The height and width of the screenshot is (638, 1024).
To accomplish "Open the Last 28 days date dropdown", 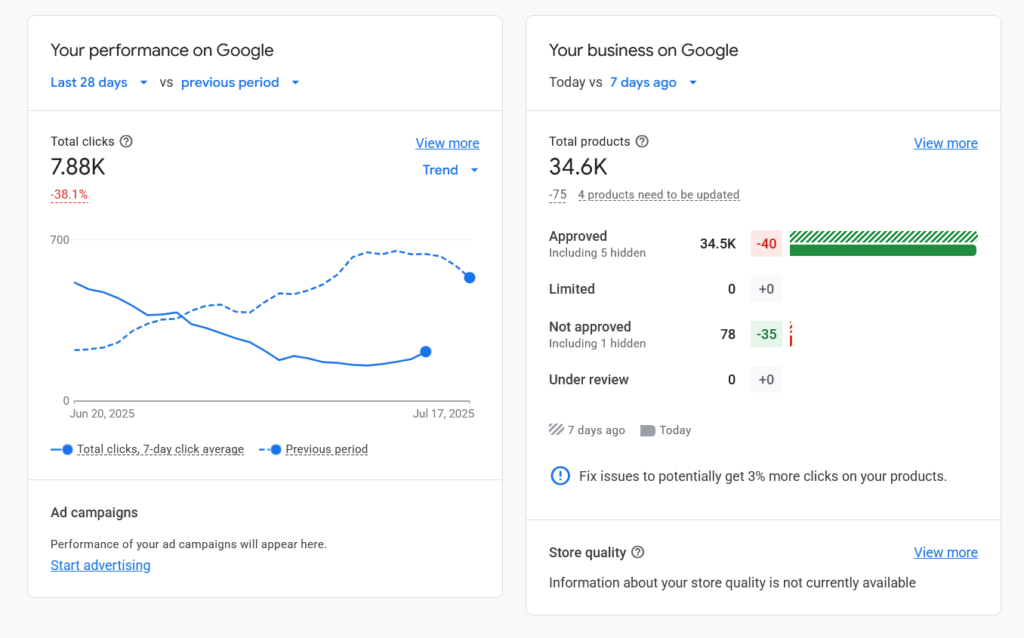I will pyautogui.click(x=99, y=83).
